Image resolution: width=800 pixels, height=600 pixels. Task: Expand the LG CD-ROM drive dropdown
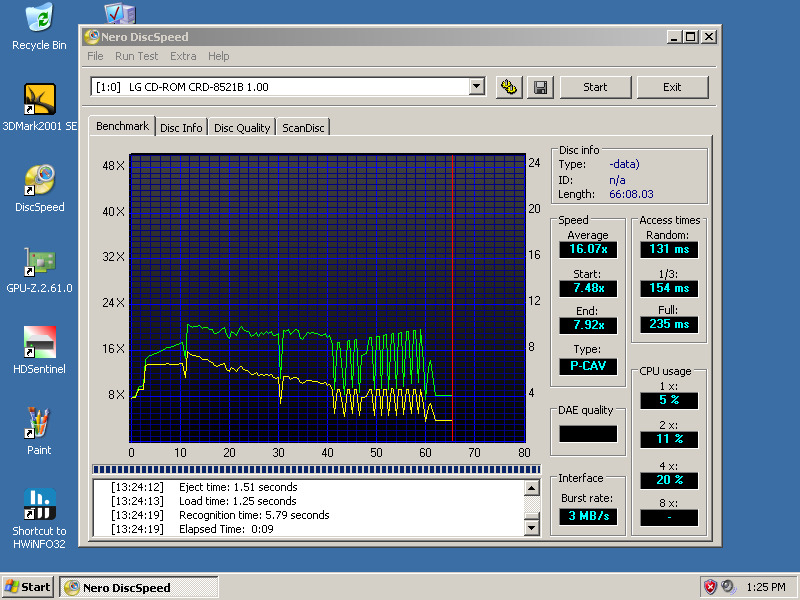pos(476,87)
